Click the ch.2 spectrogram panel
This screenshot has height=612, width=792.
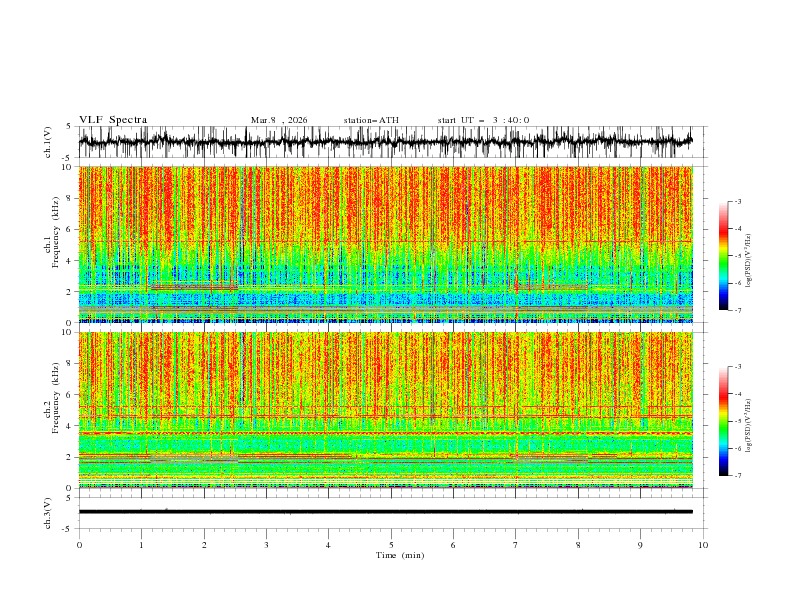coord(385,410)
